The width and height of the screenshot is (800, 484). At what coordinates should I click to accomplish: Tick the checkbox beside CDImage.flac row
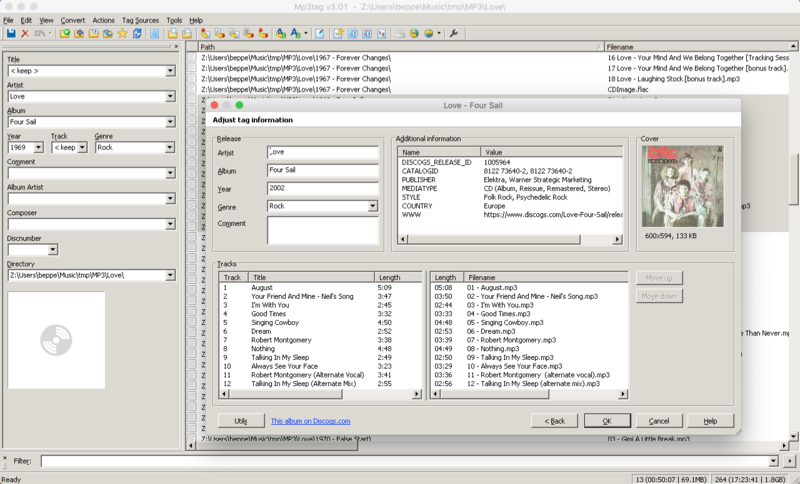pos(192,89)
